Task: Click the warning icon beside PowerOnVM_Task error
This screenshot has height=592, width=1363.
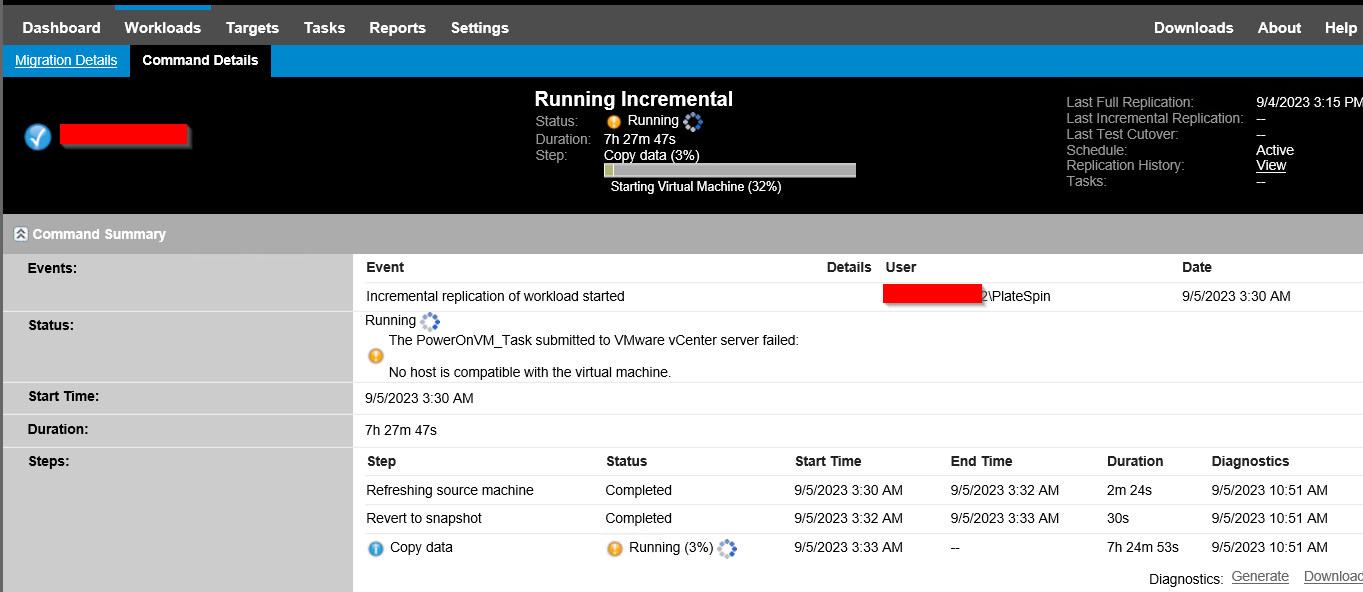Action: 376,355
